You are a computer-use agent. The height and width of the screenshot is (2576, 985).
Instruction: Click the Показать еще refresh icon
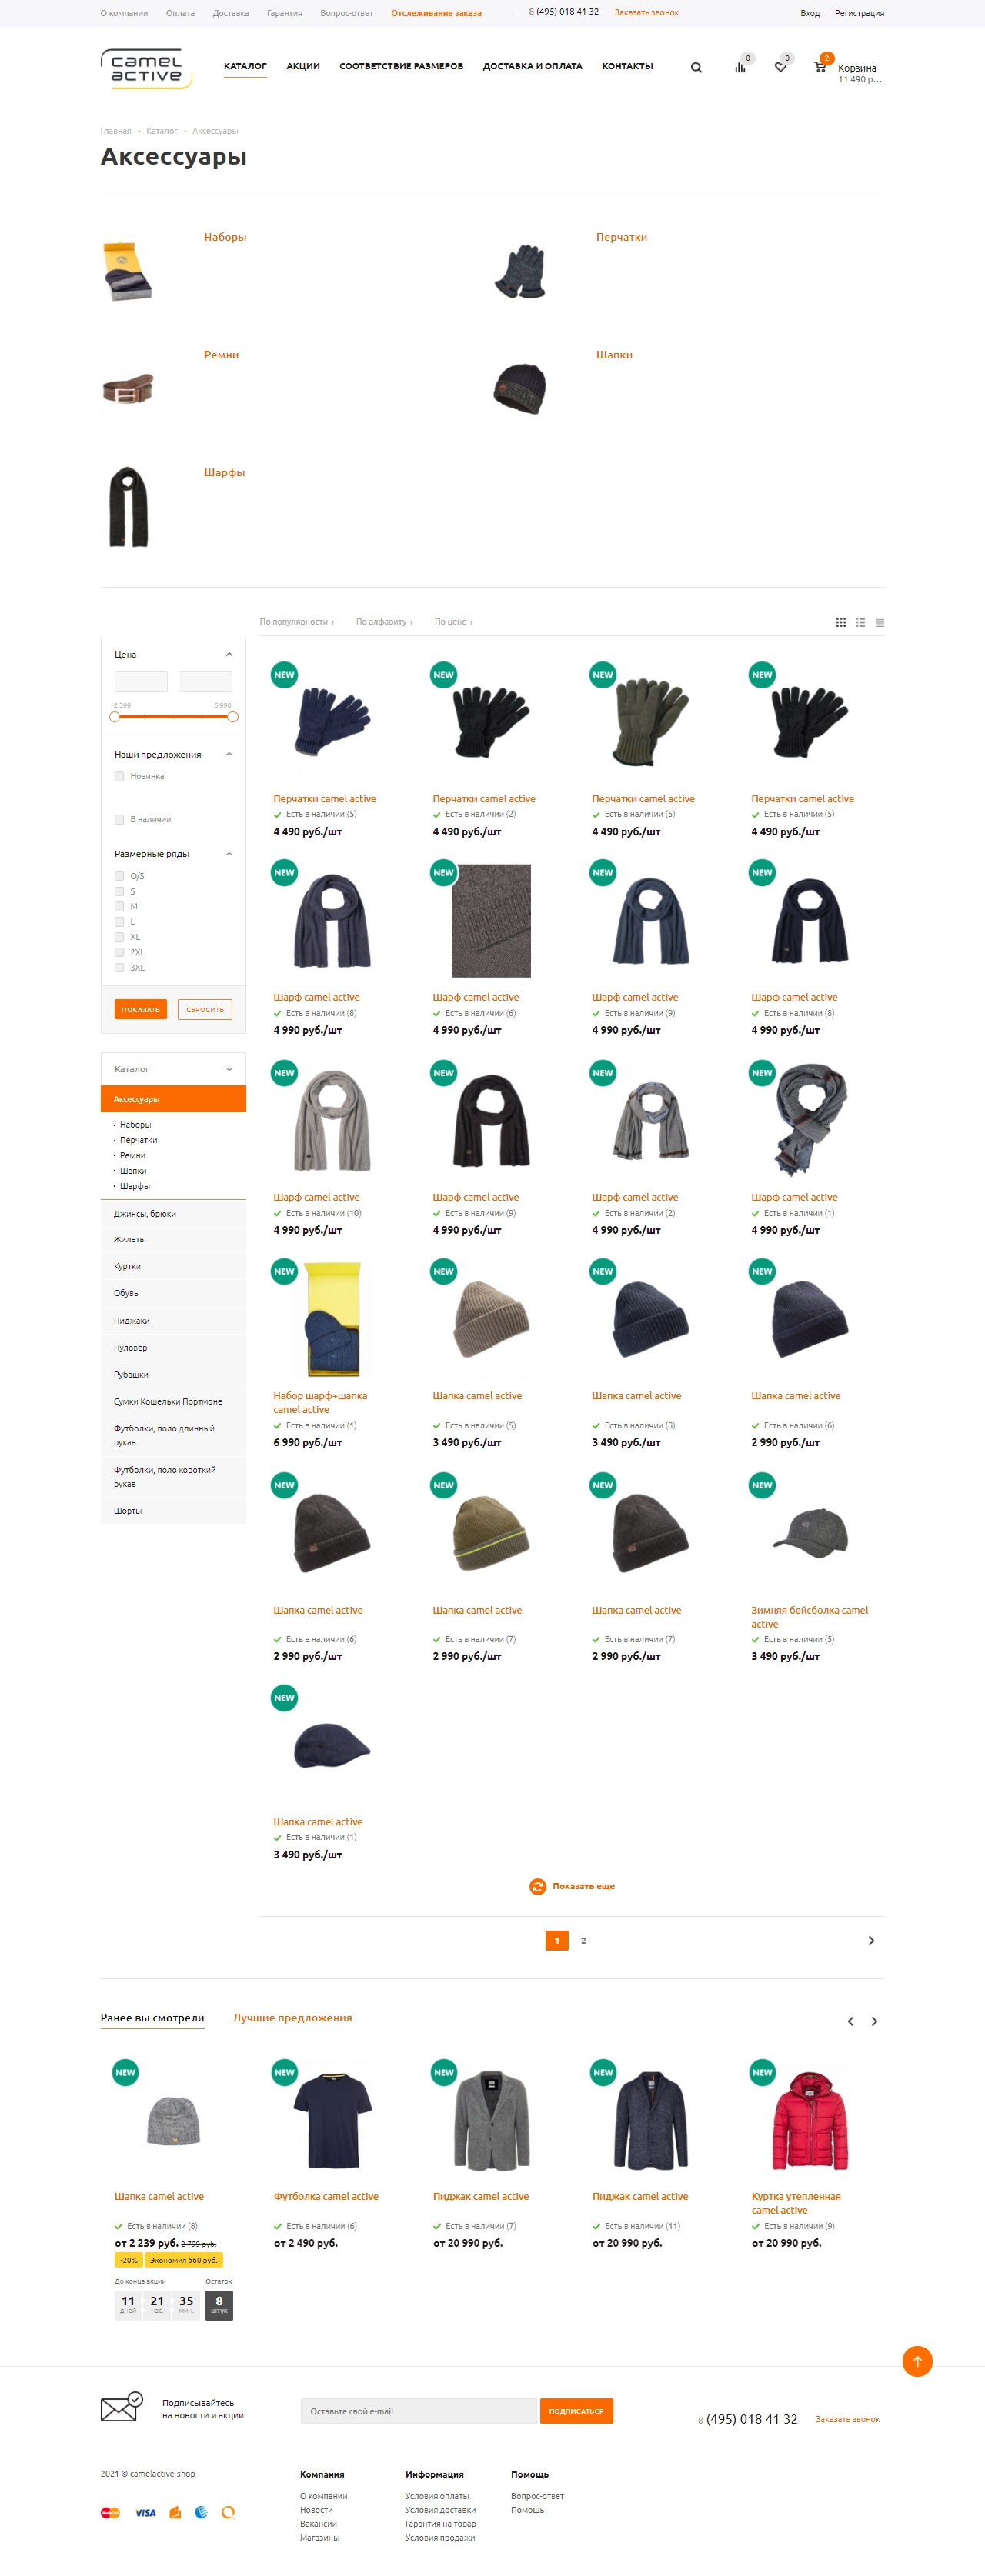point(537,1886)
